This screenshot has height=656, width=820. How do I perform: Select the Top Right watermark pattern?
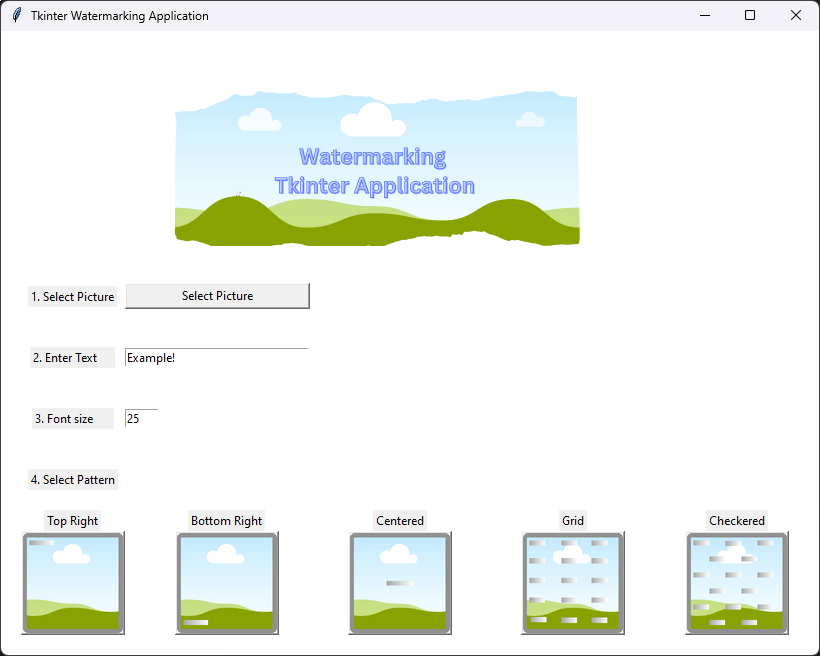point(72,582)
